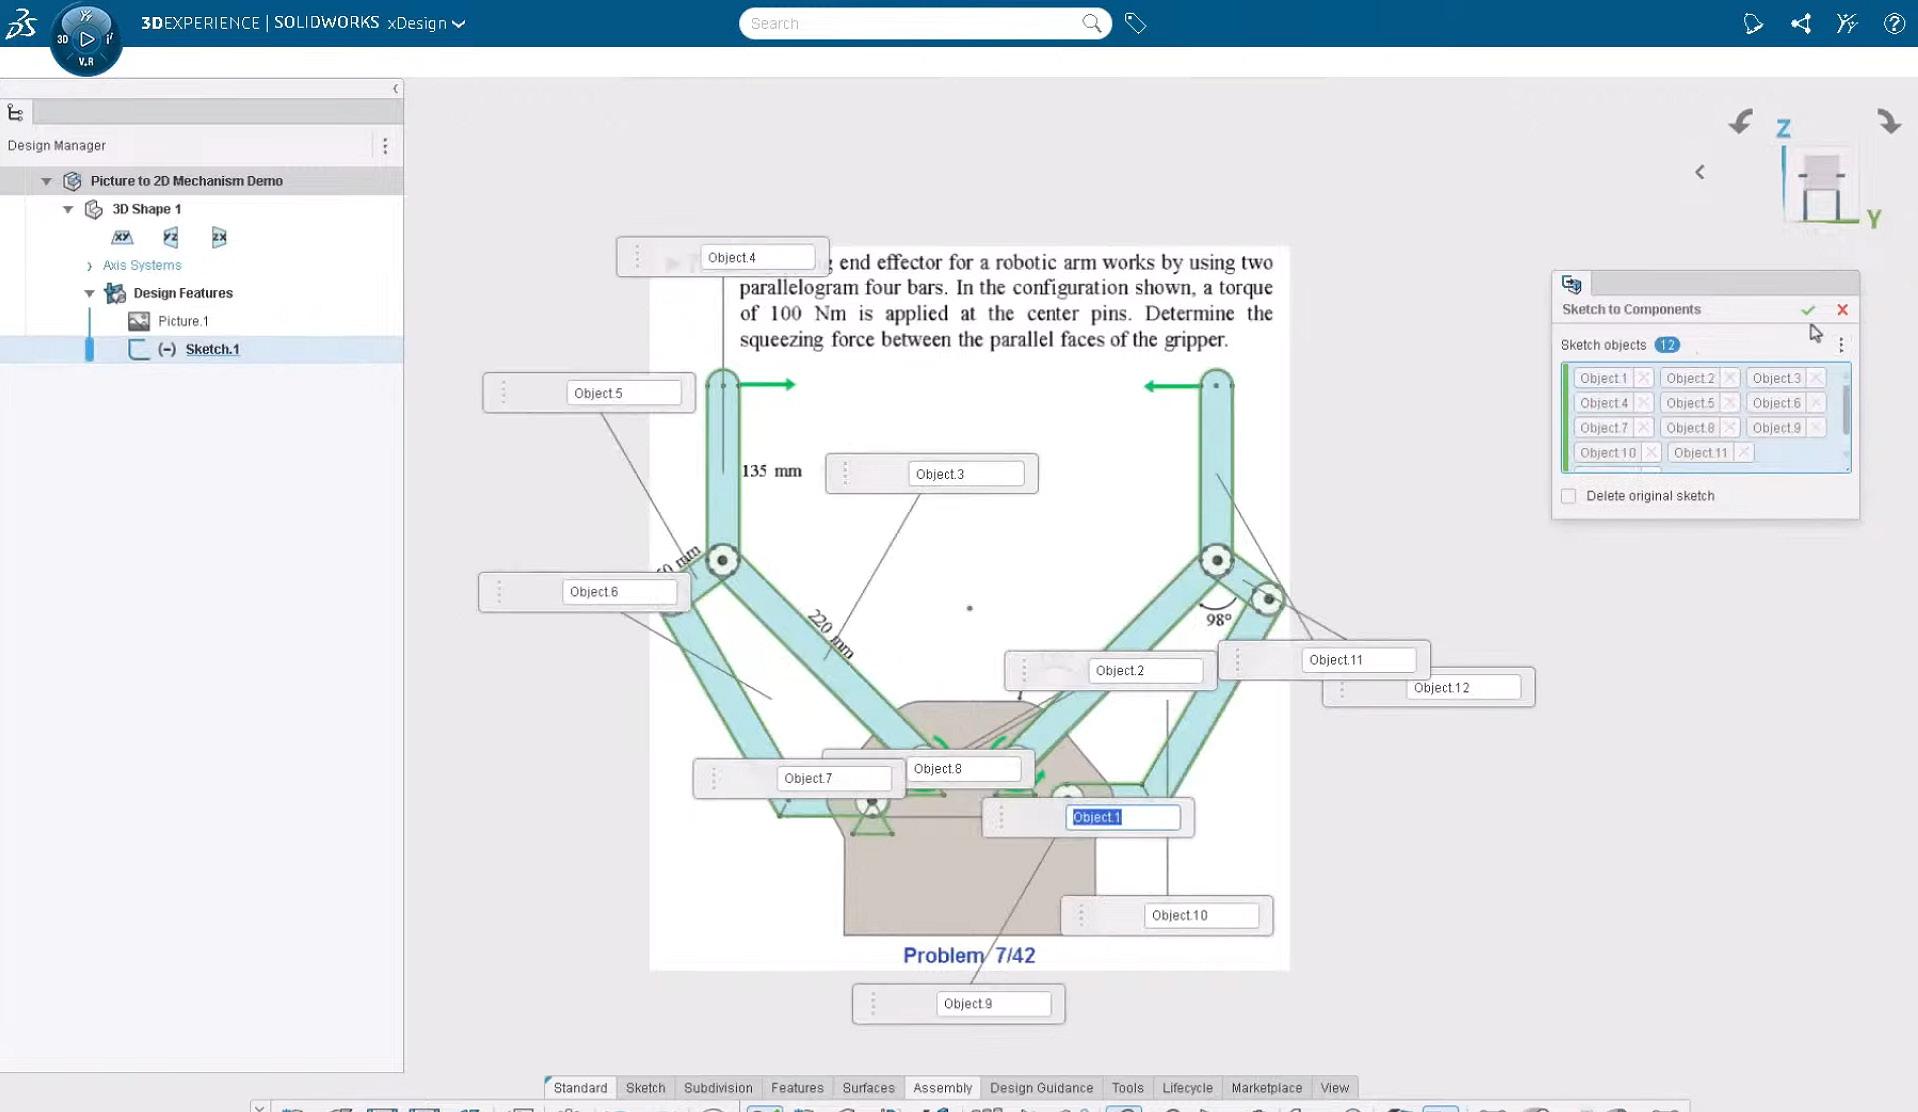
Task: Switch to the Surfaces tab
Action: click(x=868, y=1088)
